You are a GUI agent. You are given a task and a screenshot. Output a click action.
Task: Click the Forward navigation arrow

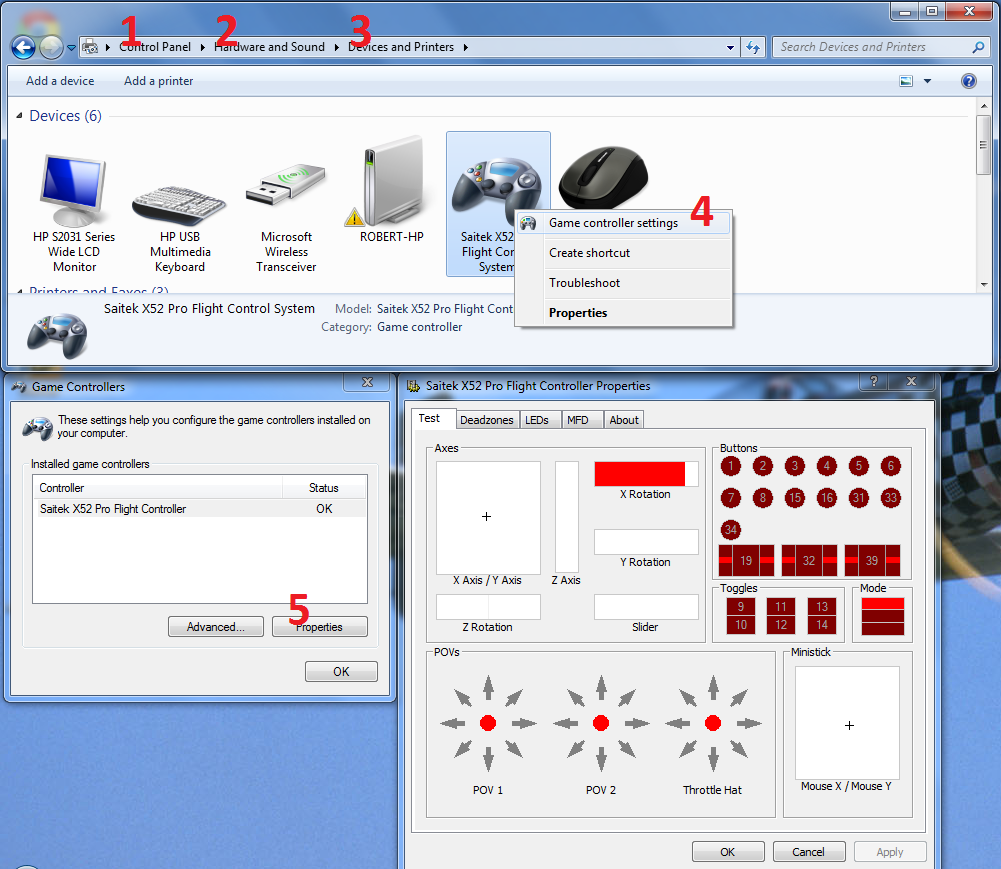pos(51,47)
